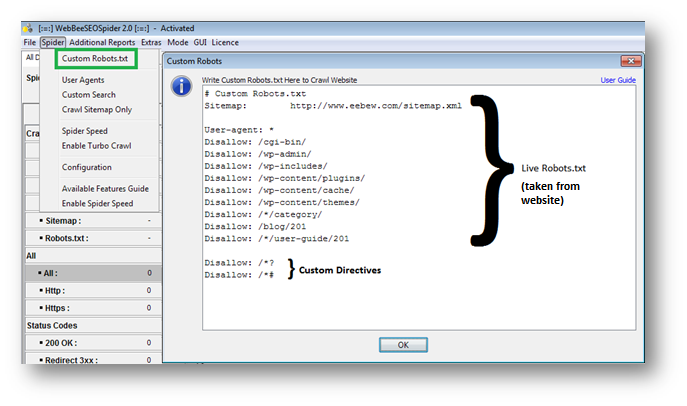
Task: Select the Sitemap row in sidebar
Action: 93,221
